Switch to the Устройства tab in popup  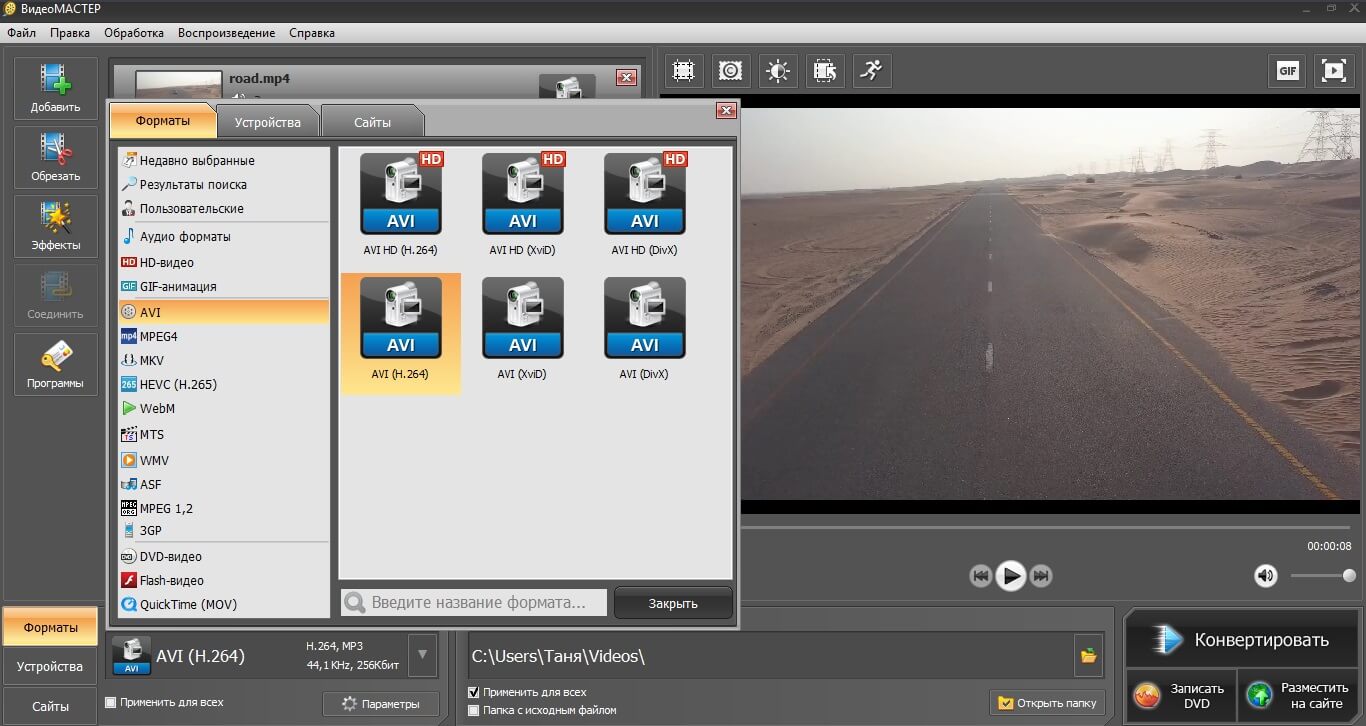click(268, 122)
